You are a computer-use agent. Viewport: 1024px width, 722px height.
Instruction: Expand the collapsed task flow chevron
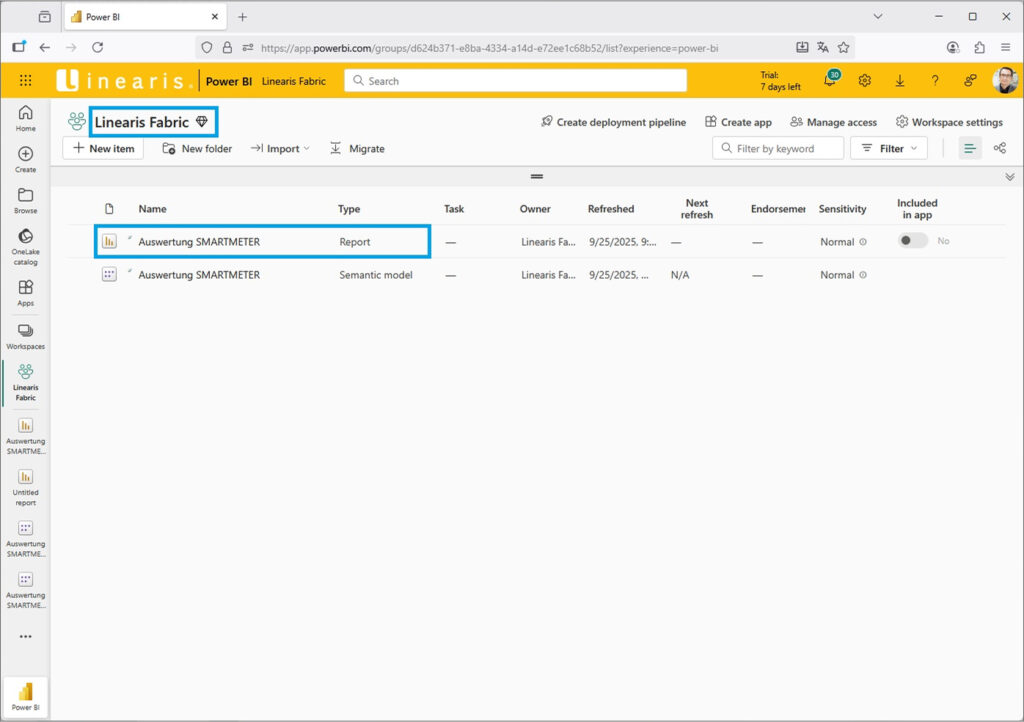[x=1010, y=177]
